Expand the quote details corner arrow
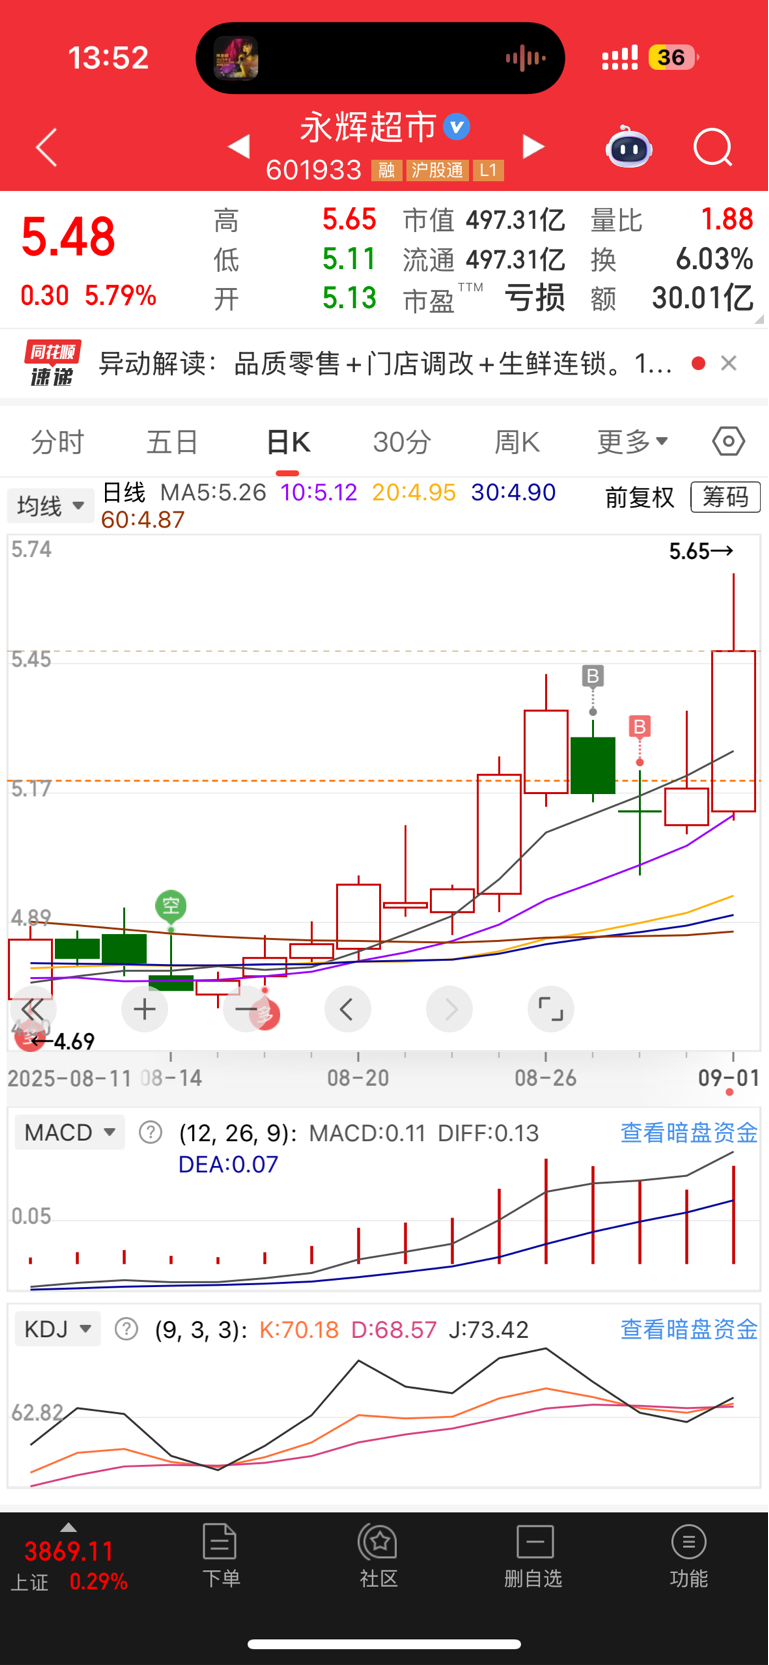769x1665 pixels. click(759, 319)
